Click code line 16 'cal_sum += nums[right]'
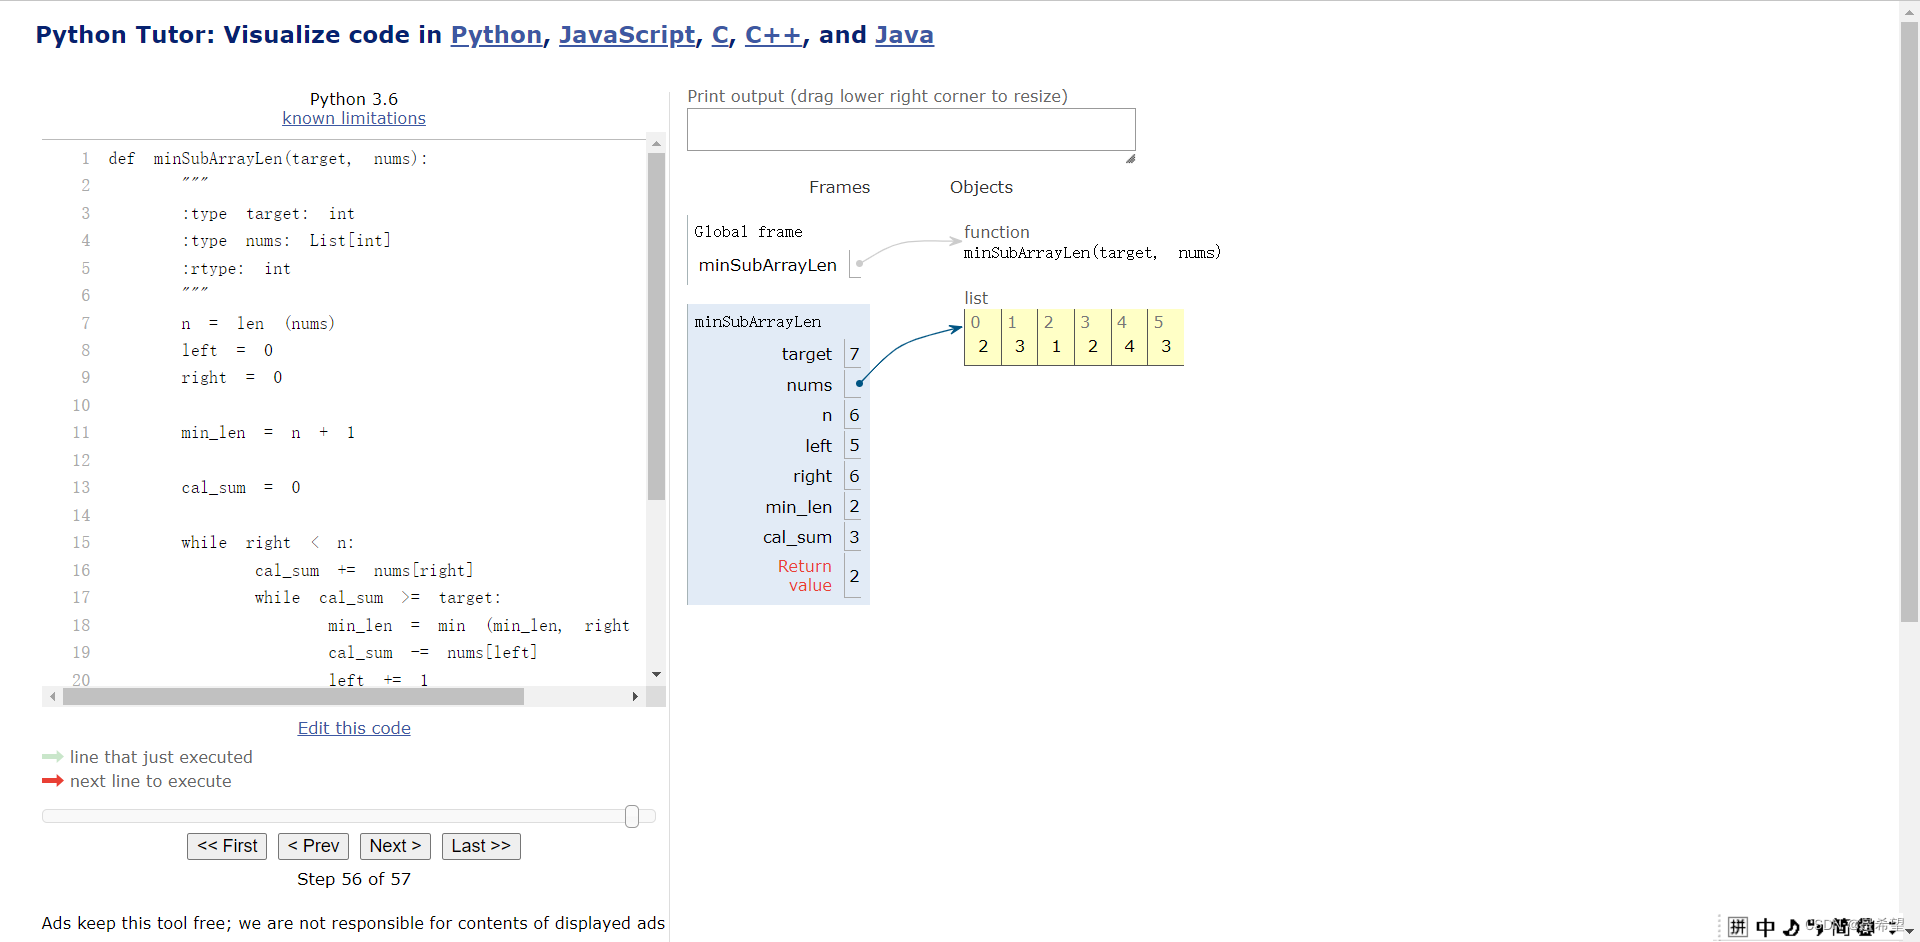Screen dimensions: 1920x942 point(364,570)
